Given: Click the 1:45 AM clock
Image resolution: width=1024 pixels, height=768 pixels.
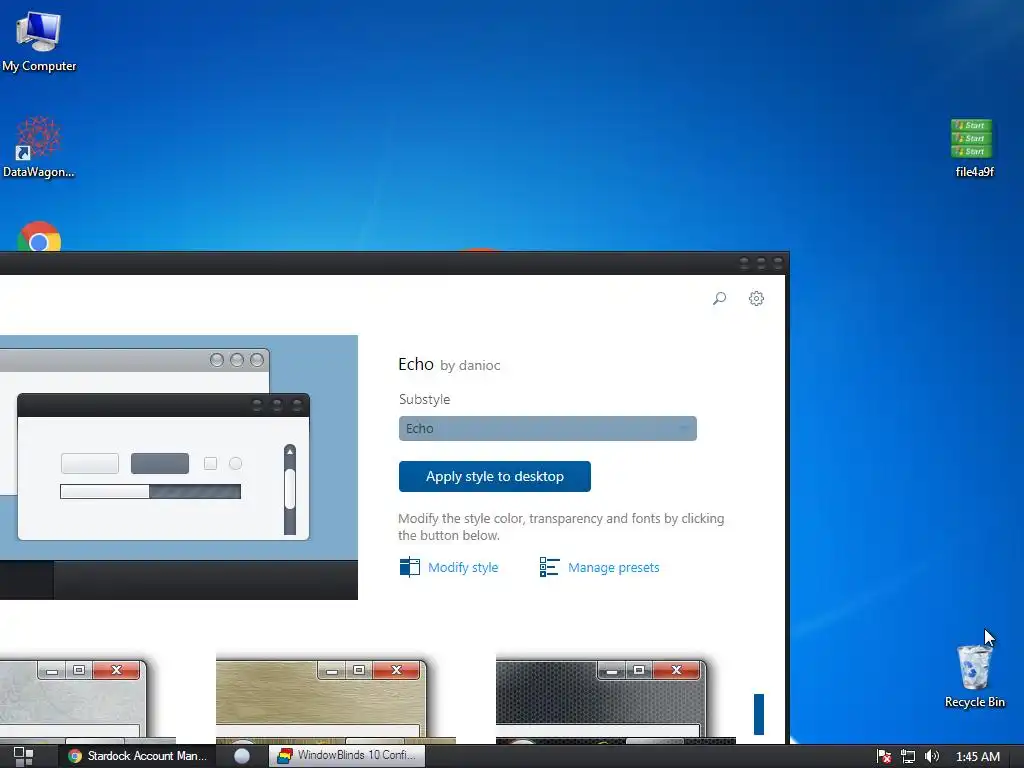Looking at the screenshot, I should [978, 756].
